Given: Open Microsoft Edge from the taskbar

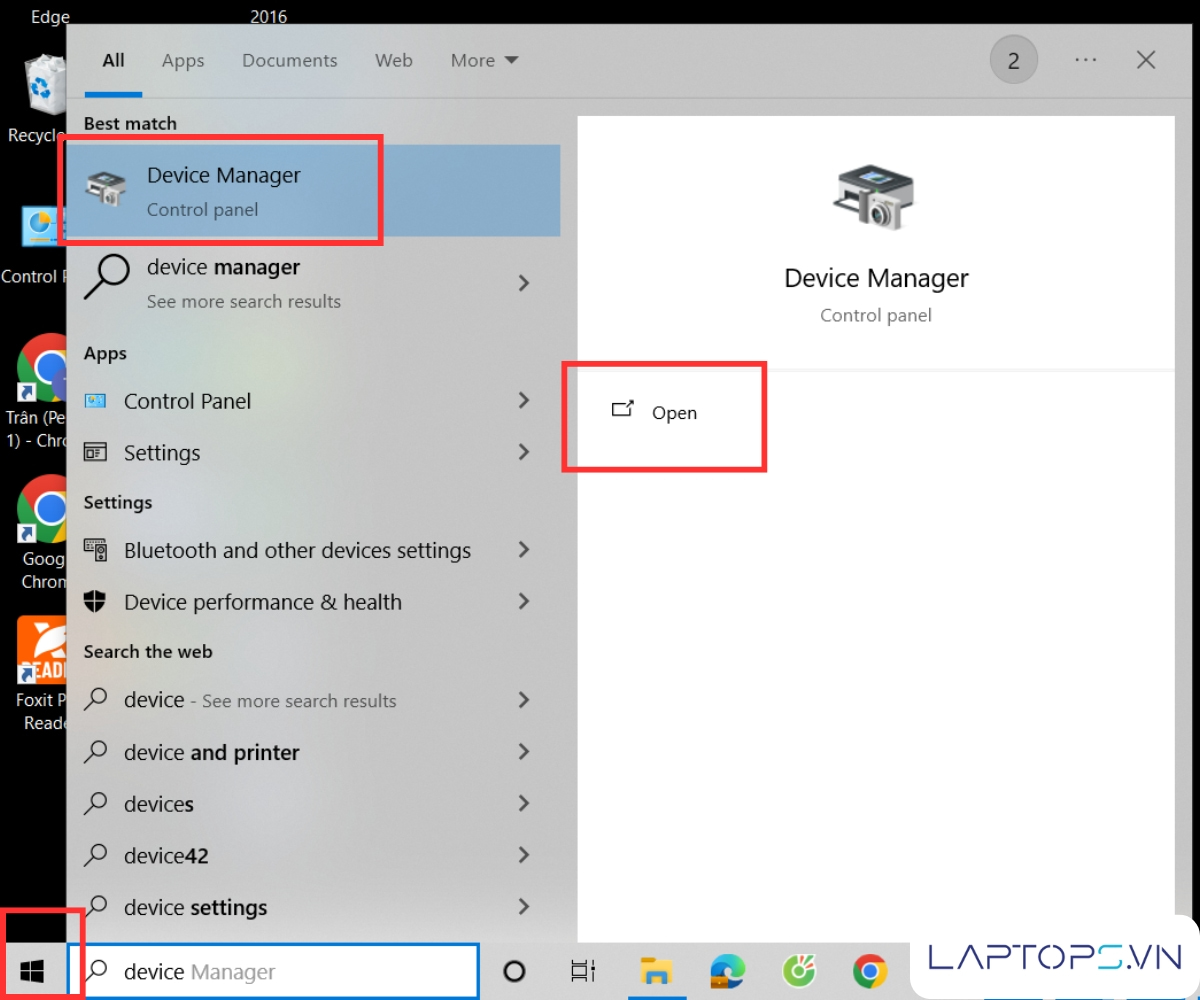Looking at the screenshot, I should [x=727, y=971].
